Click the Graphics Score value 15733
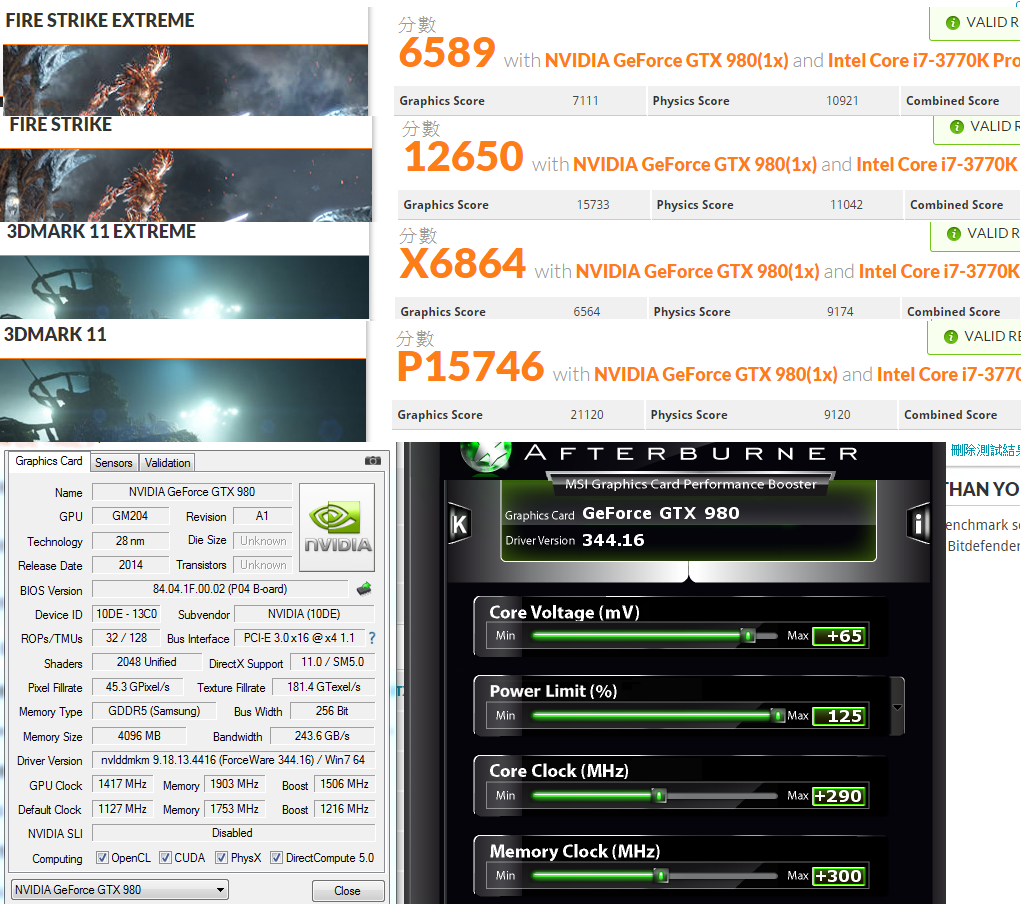 point(593,205)
